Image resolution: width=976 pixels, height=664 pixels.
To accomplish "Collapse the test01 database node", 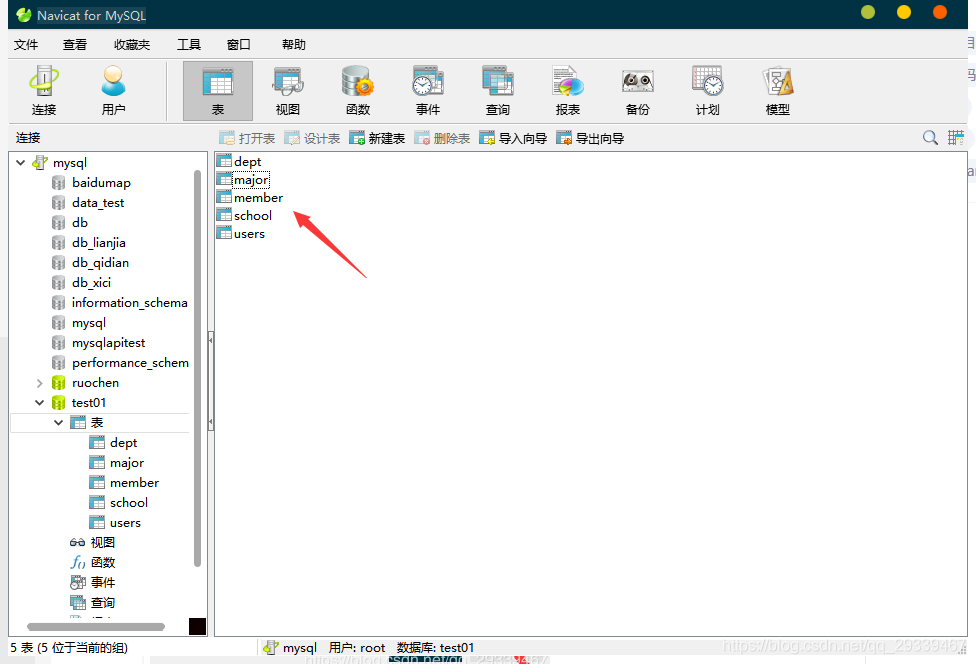I will pyautogui.click(x=39, y=403).
